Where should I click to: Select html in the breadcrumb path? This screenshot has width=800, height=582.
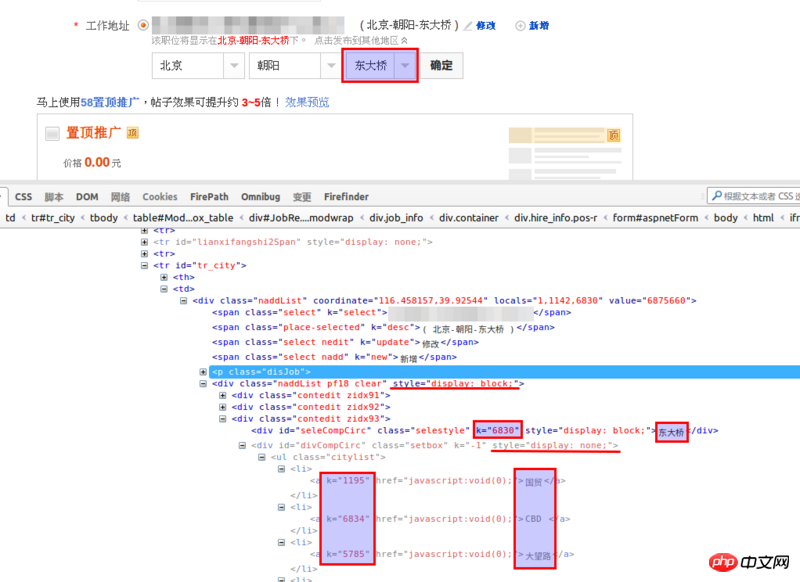pyautogui.click(x=763, y=218)
